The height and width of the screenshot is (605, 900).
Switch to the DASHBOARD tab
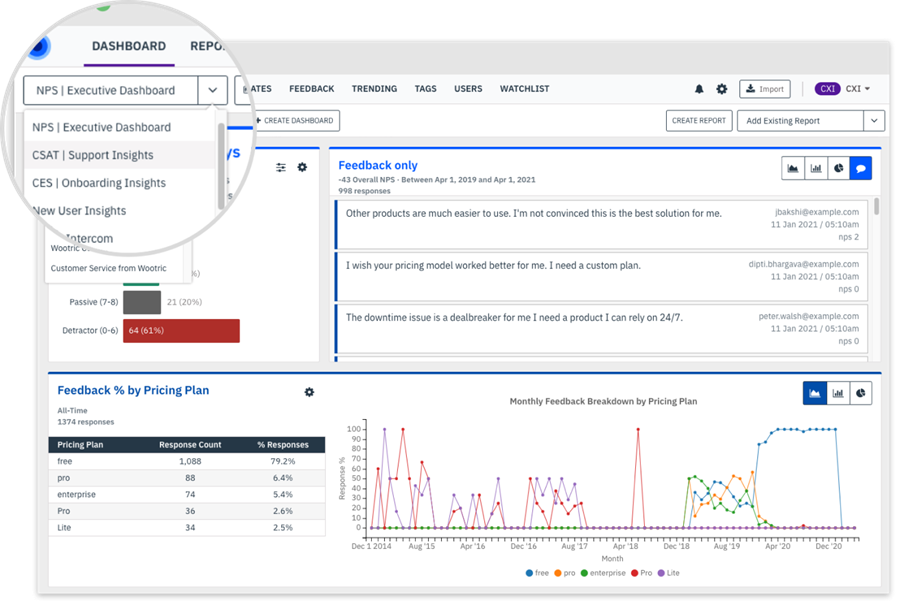click(129, 46)
